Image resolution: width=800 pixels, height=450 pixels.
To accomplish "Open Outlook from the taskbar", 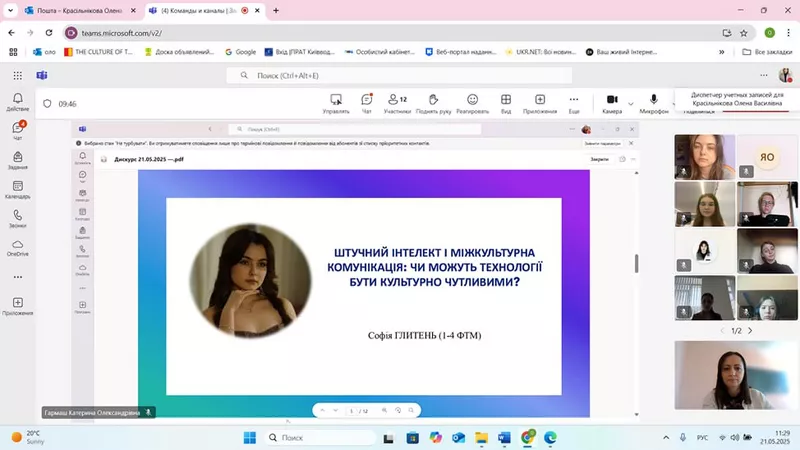I will tap(458, 438).
